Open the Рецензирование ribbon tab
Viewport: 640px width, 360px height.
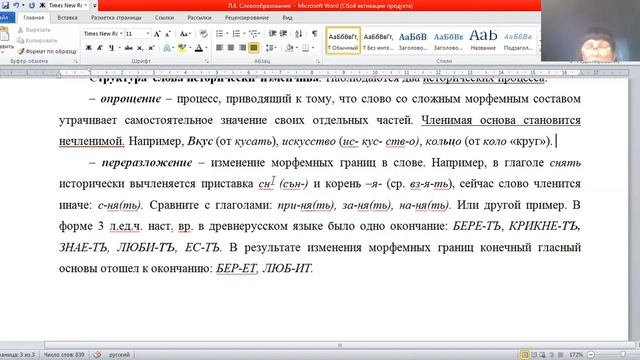click(247, 18)
